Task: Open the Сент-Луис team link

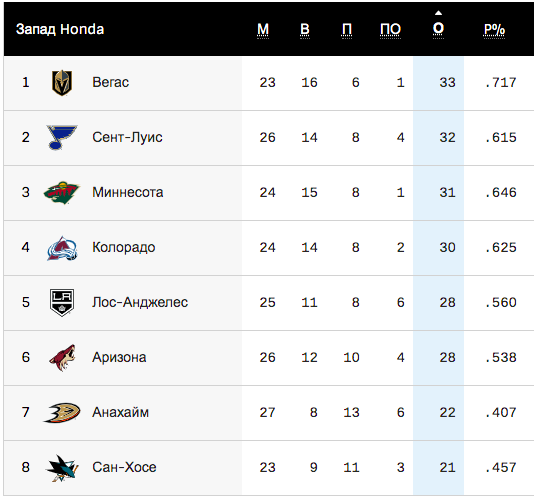Action: [x=127, y=137]
